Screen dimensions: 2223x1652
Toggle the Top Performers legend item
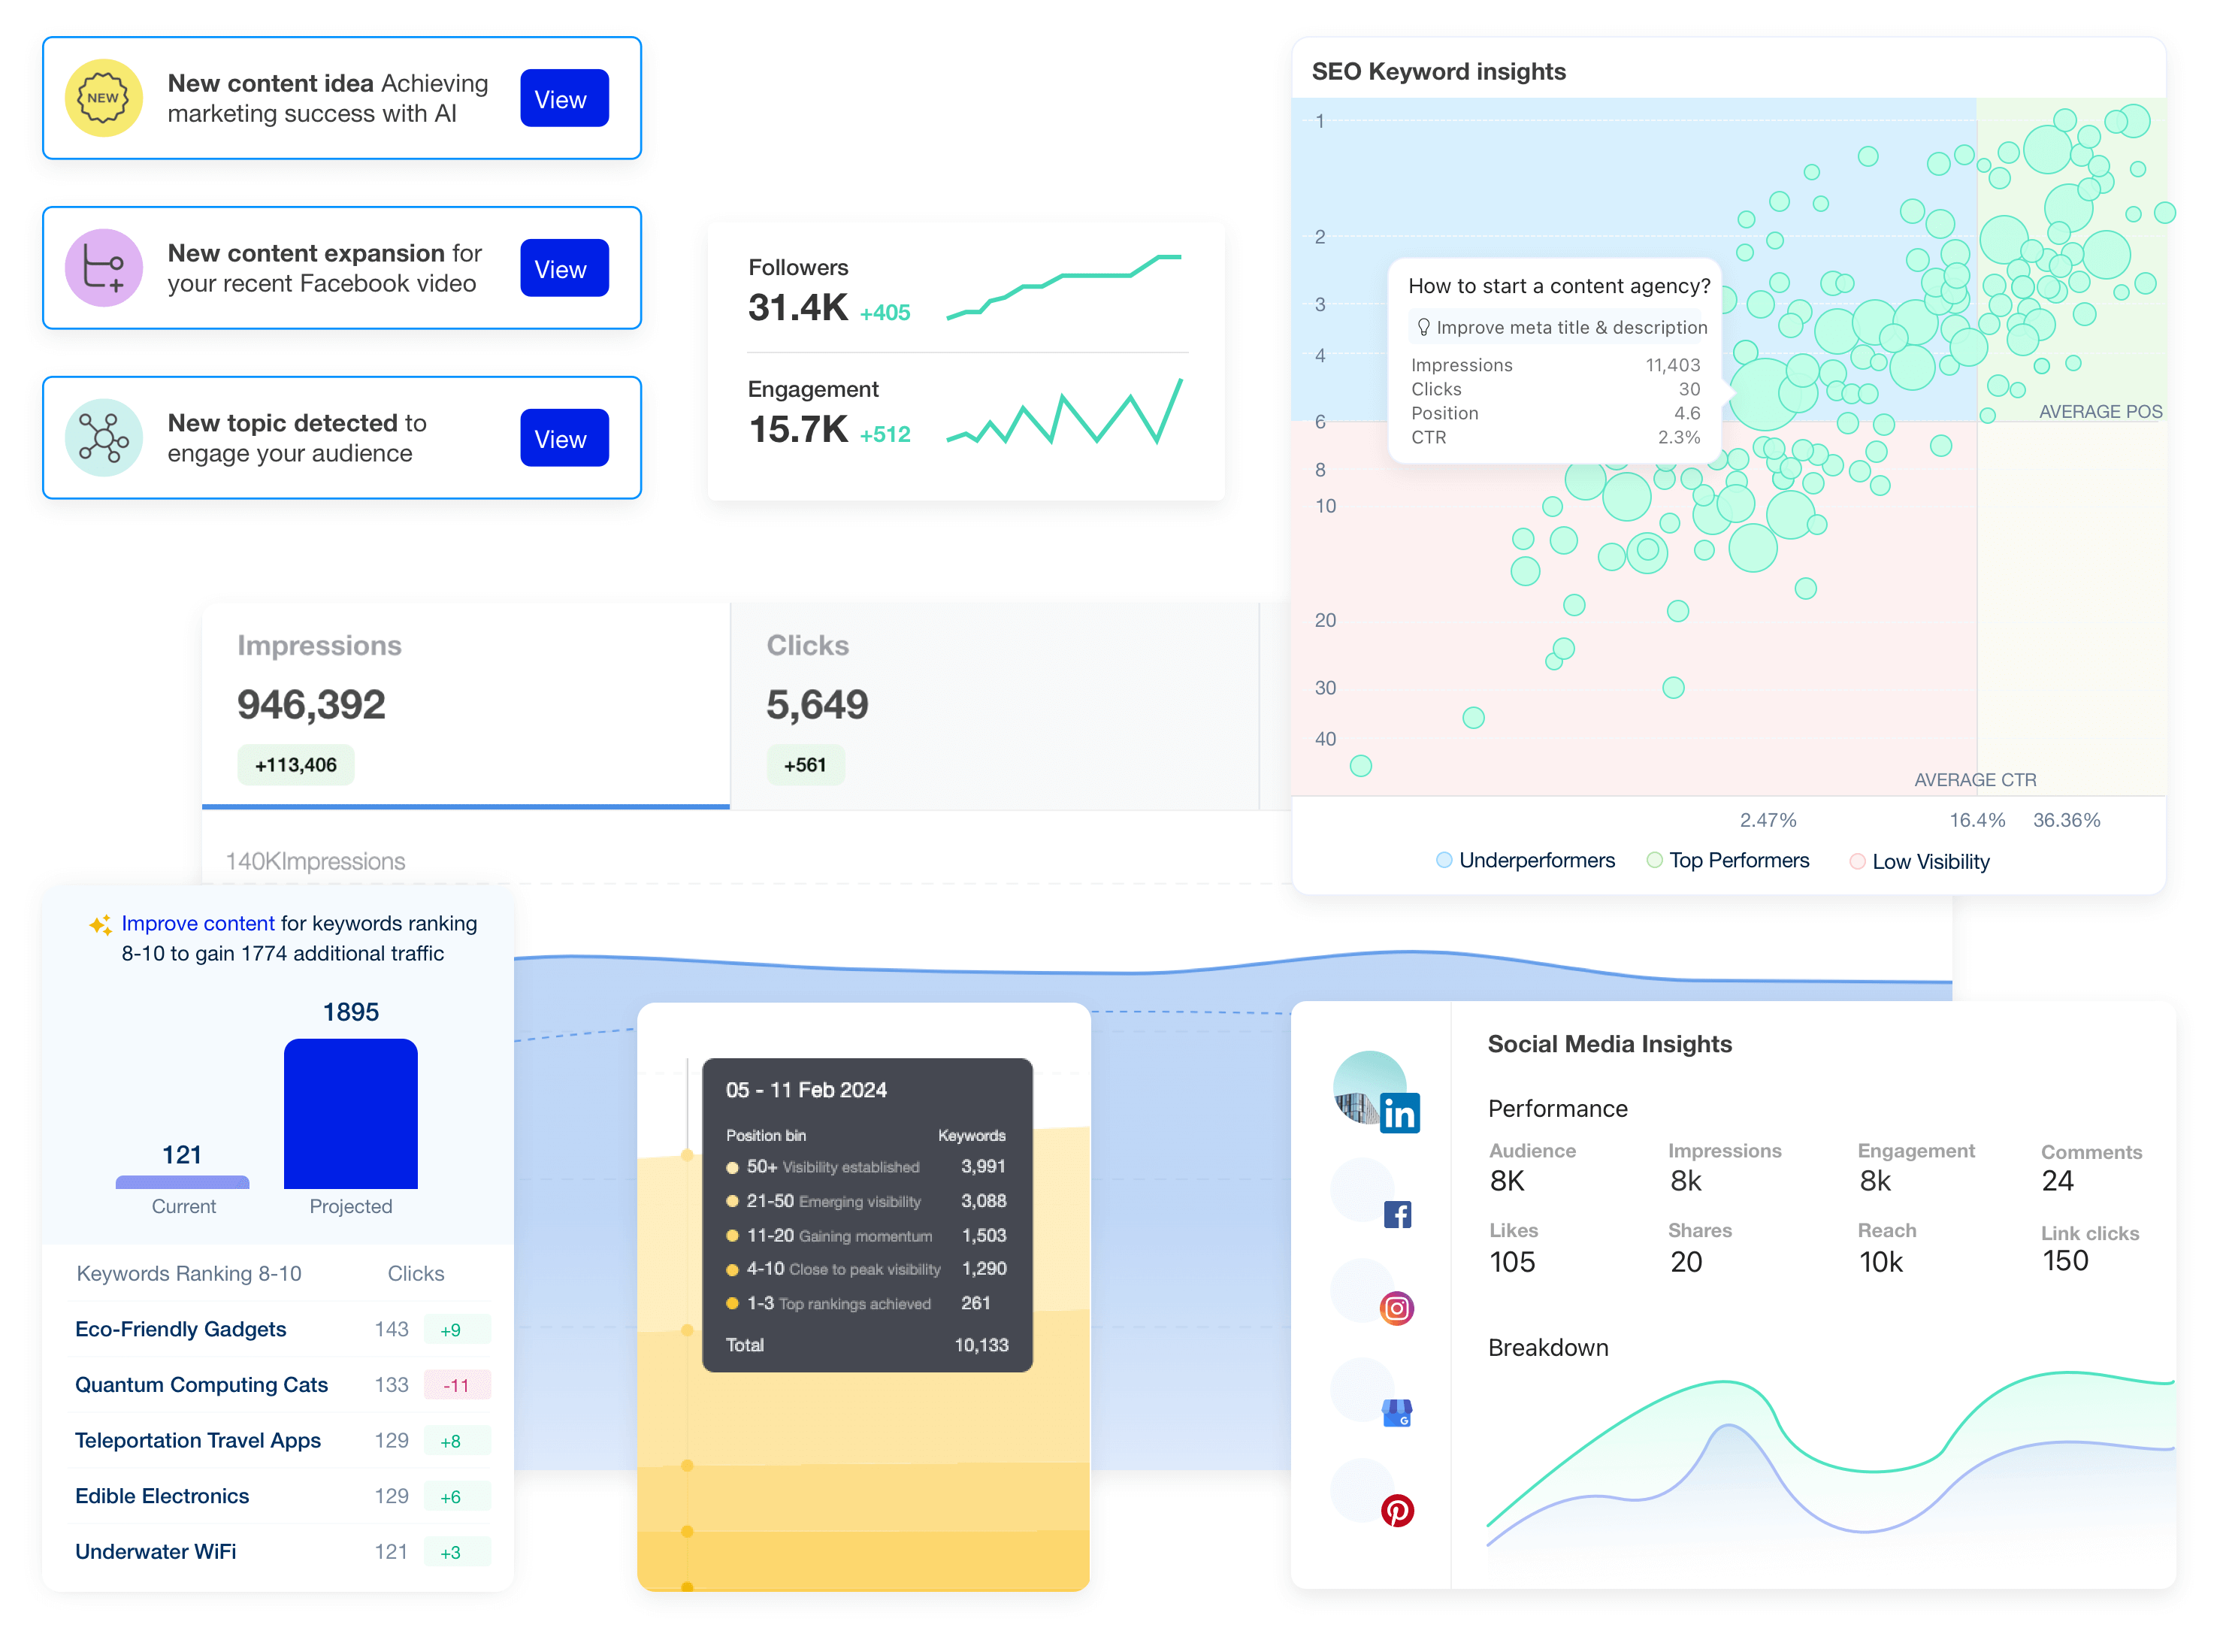coord(1727,861)
